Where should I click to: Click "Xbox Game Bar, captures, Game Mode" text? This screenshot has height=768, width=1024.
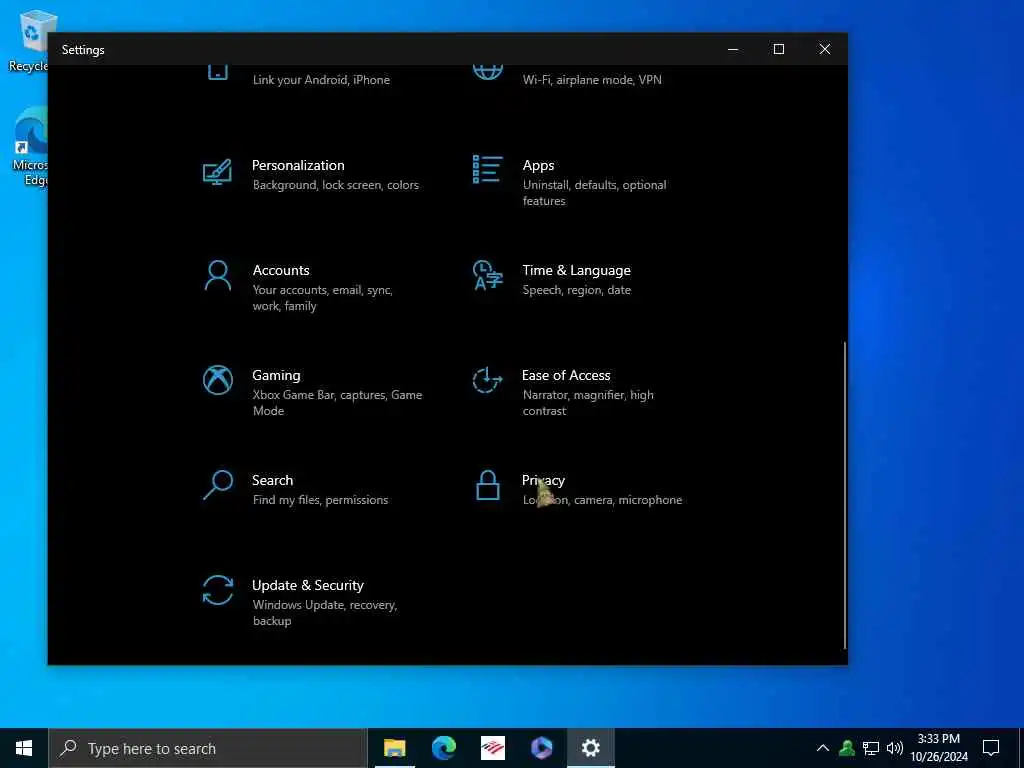pos(337,403)
